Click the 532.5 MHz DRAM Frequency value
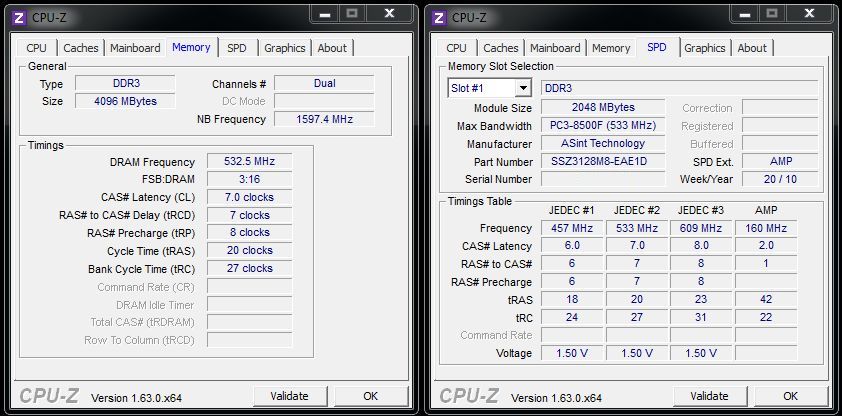842x416 pixels. [250, 161]
